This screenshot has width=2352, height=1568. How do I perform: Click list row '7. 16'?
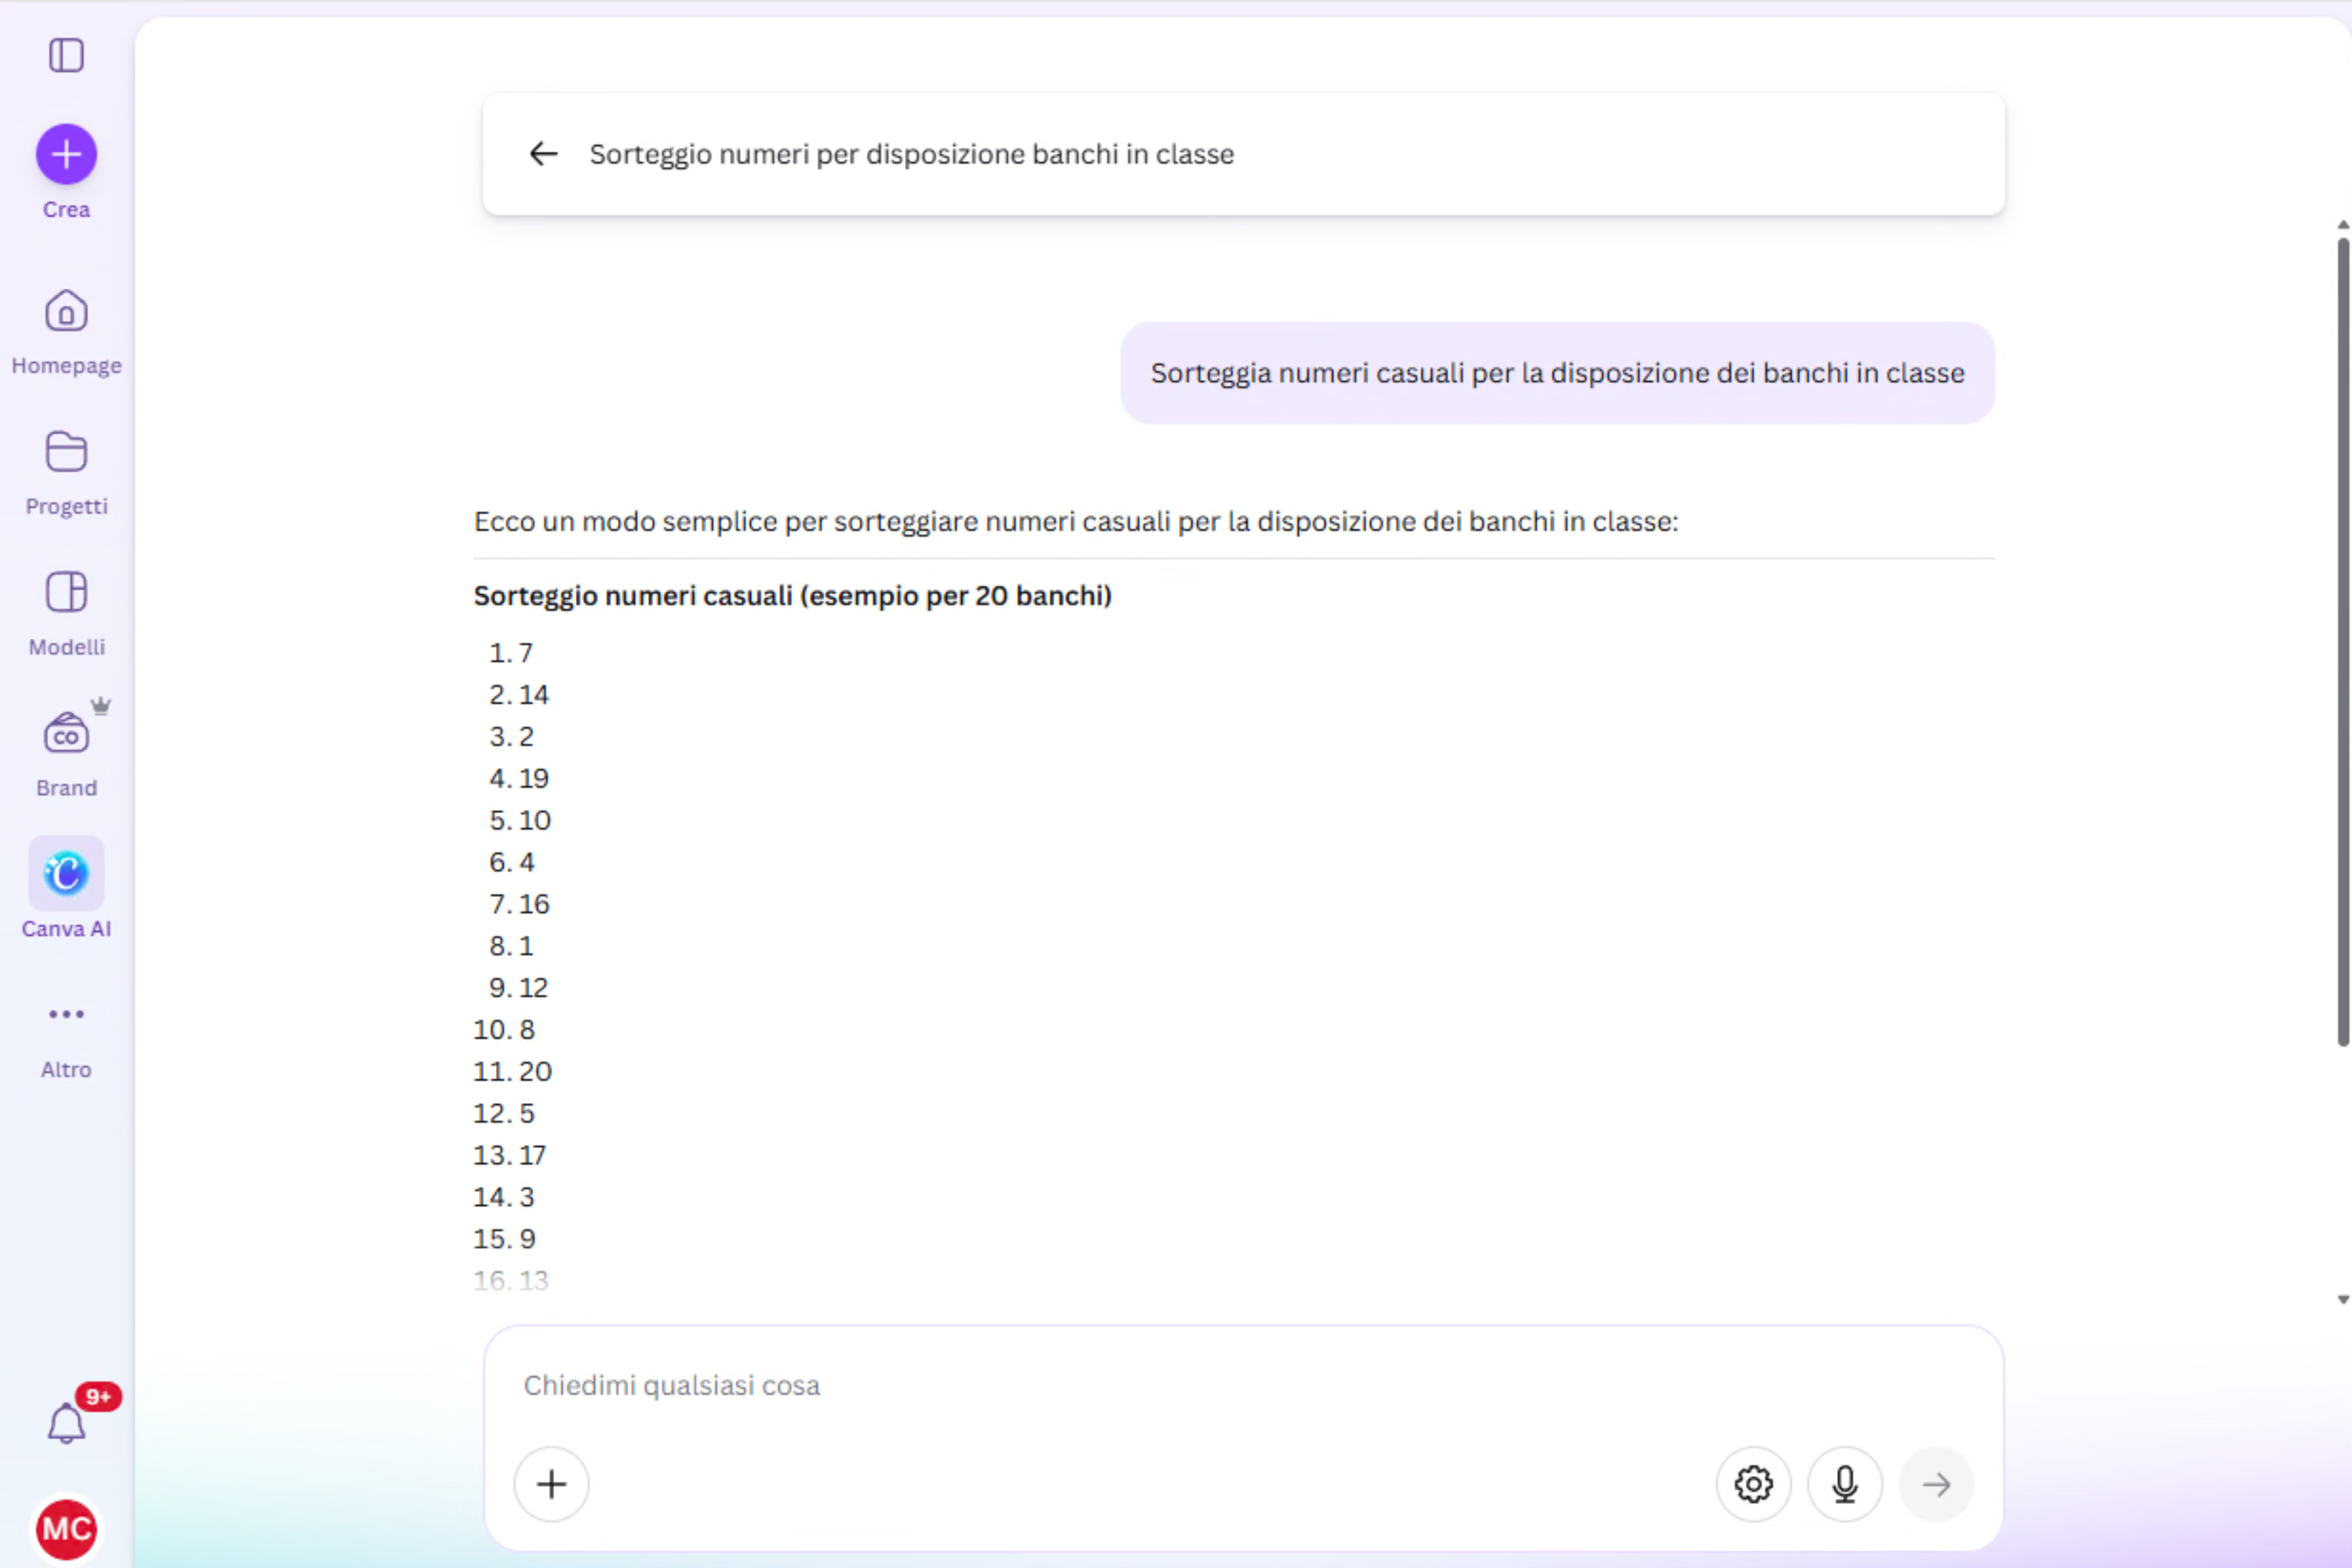point(519,904)
